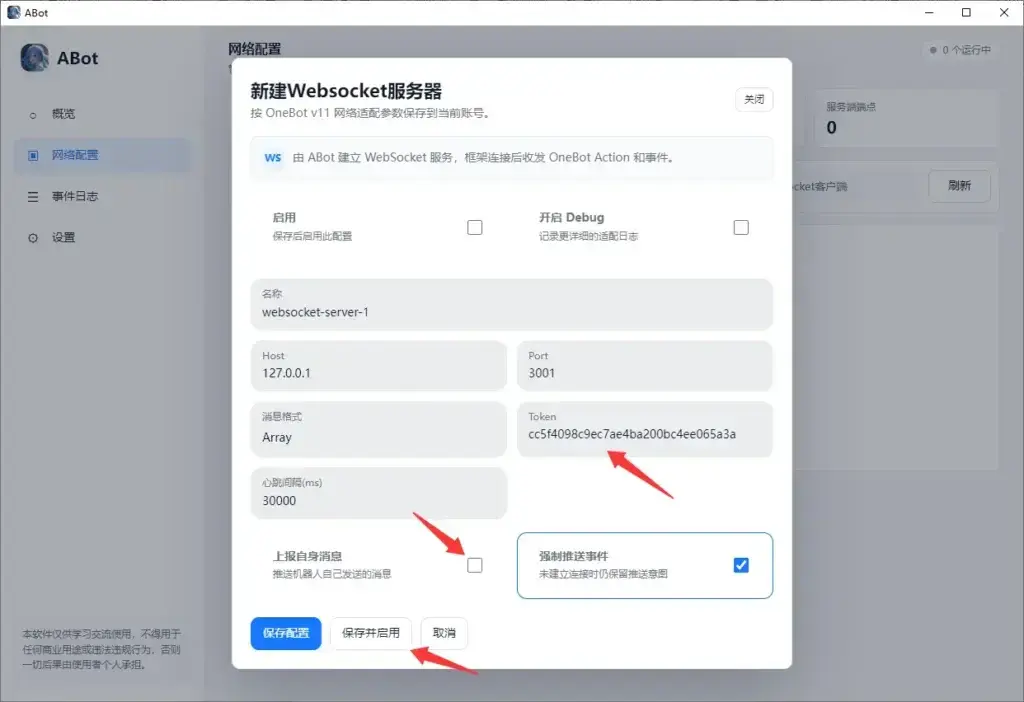Click the 设置 gear icon
Screen dimensions: 1024x702
(x=33, y=238)
